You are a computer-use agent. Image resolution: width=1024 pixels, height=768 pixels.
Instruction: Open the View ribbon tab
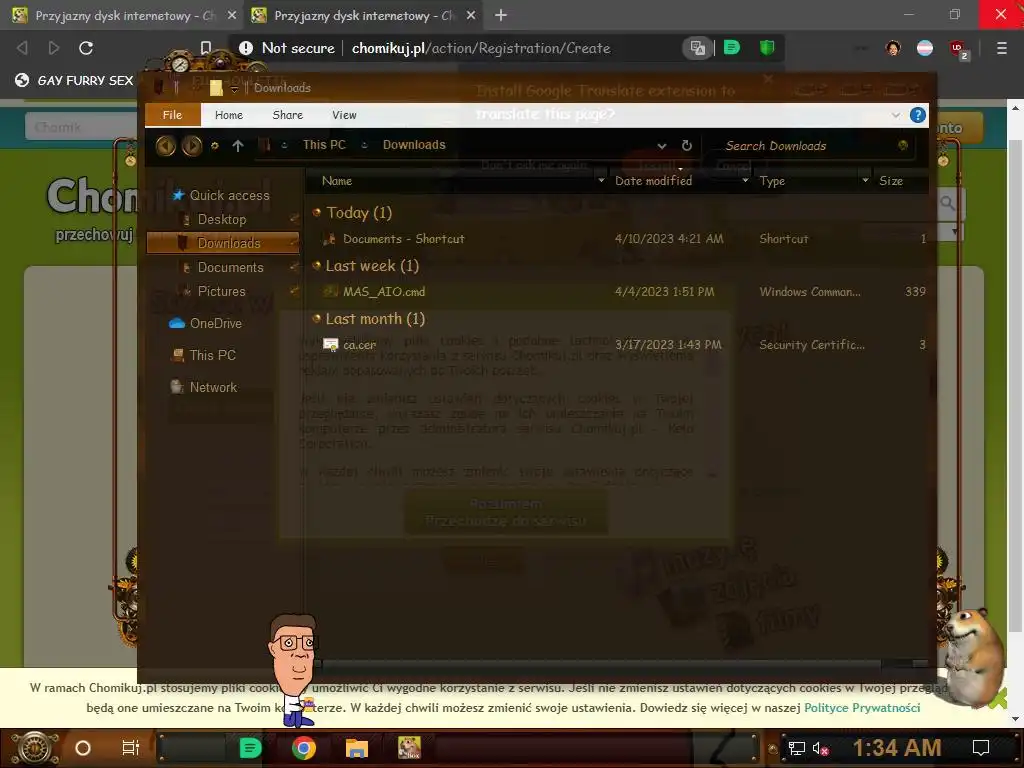344,115
